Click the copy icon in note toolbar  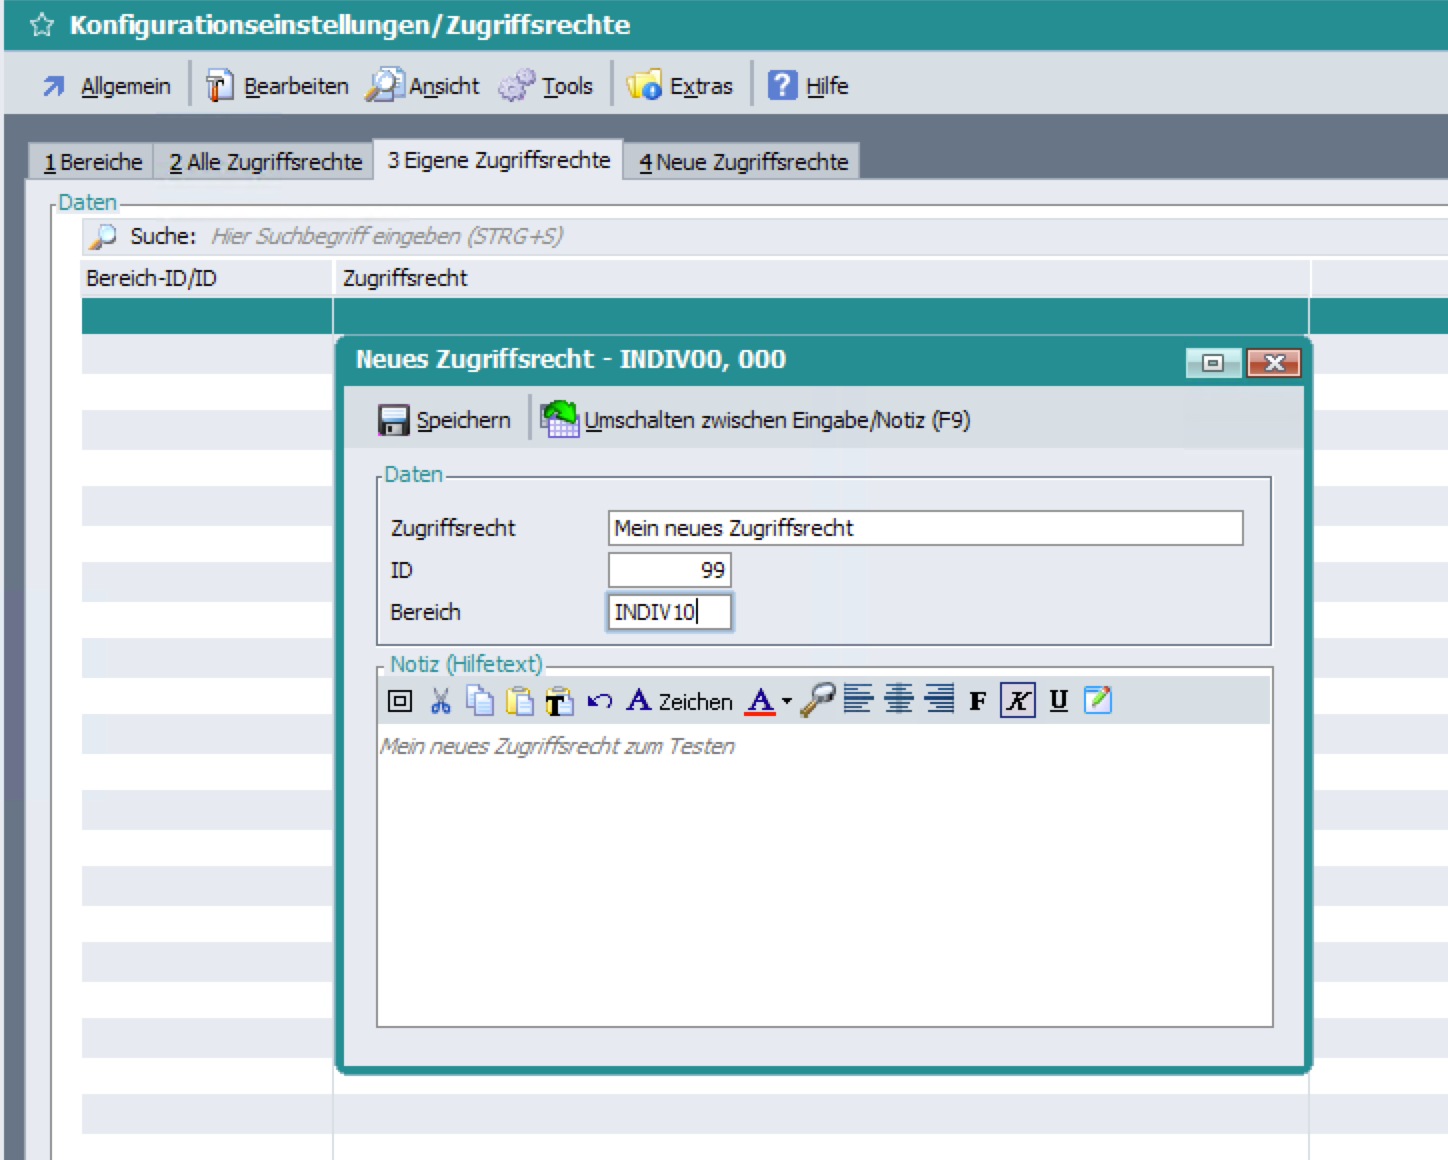(480, 701)
